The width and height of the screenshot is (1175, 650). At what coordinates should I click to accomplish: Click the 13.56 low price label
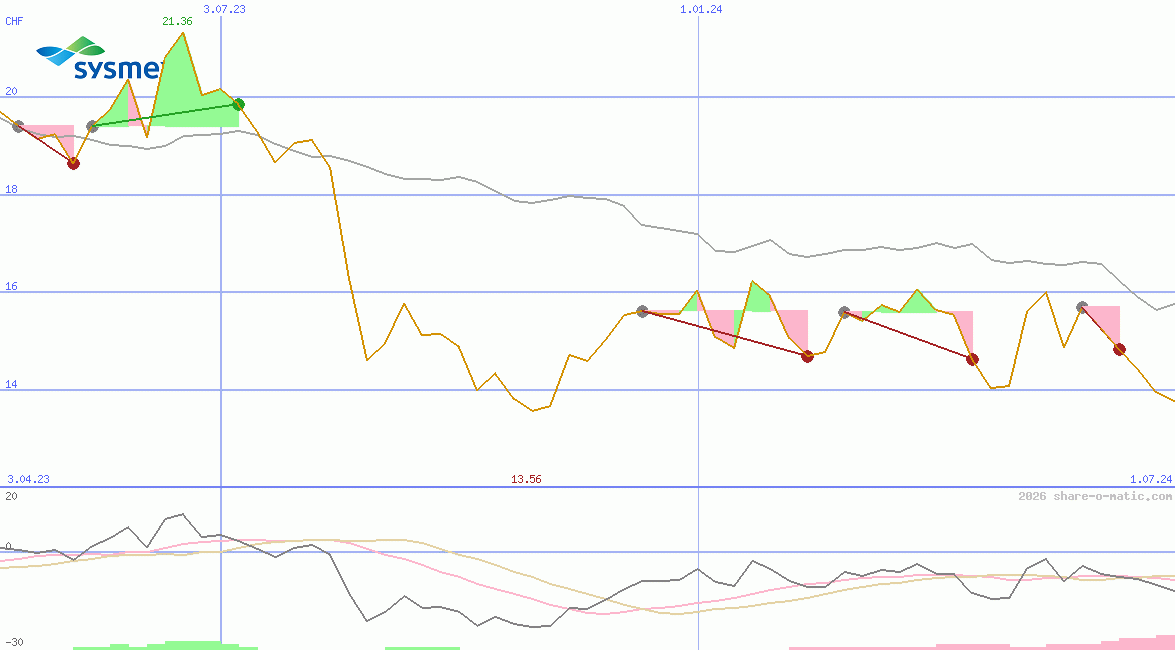(x=526, y=479)
